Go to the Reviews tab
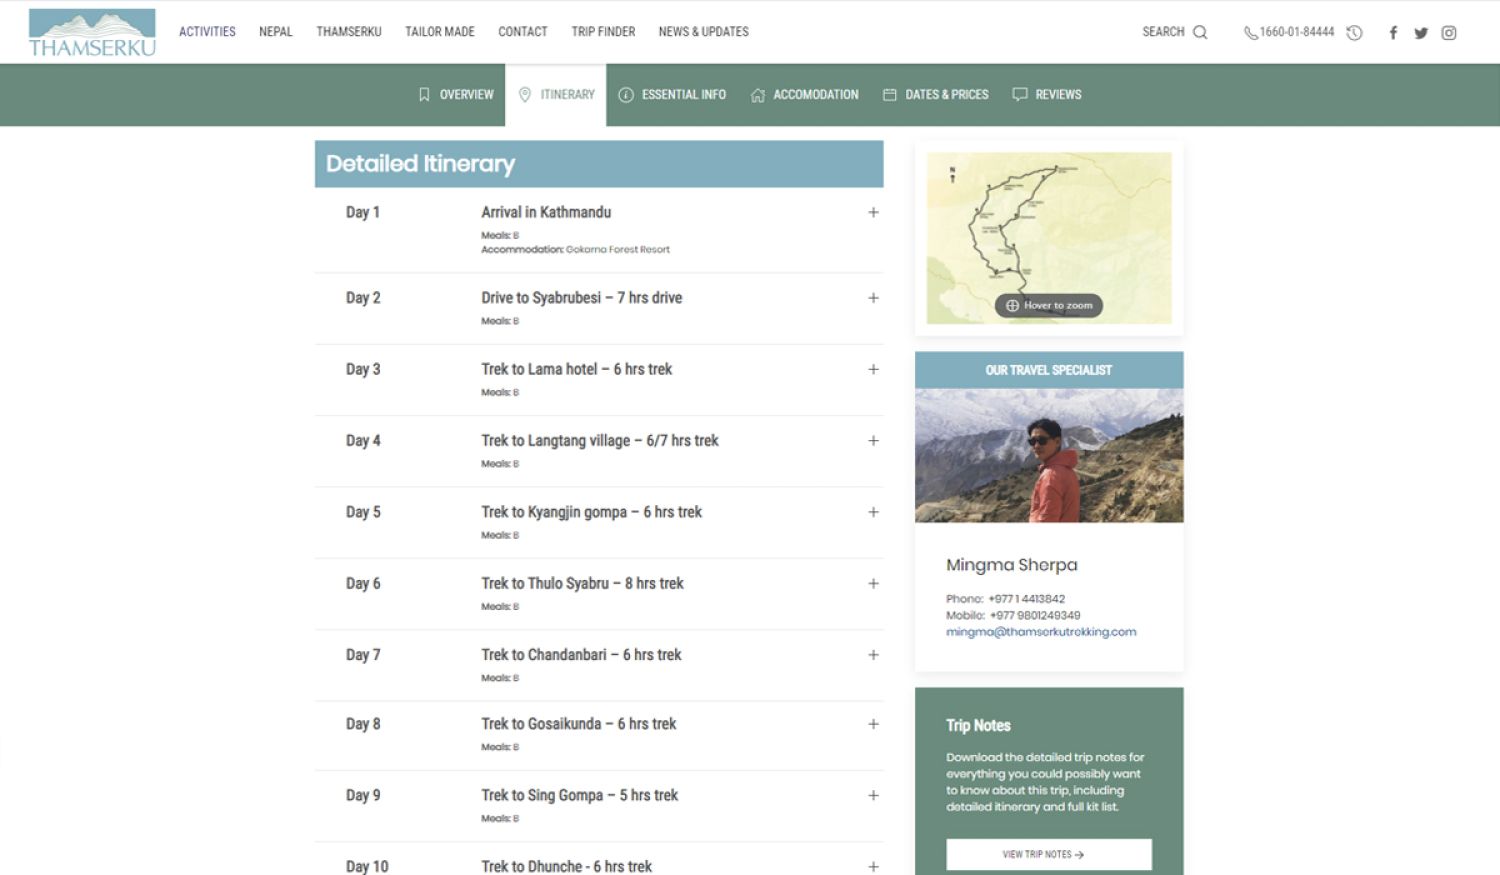 click(x=1047, y=95)
